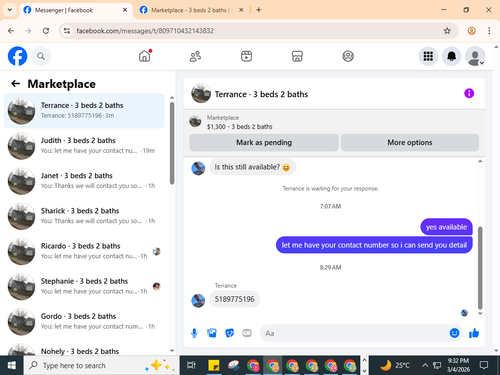Open Sticky Notes from the taskbar
The height and width of the screenshot is (375, 500).
click(214, 365)
